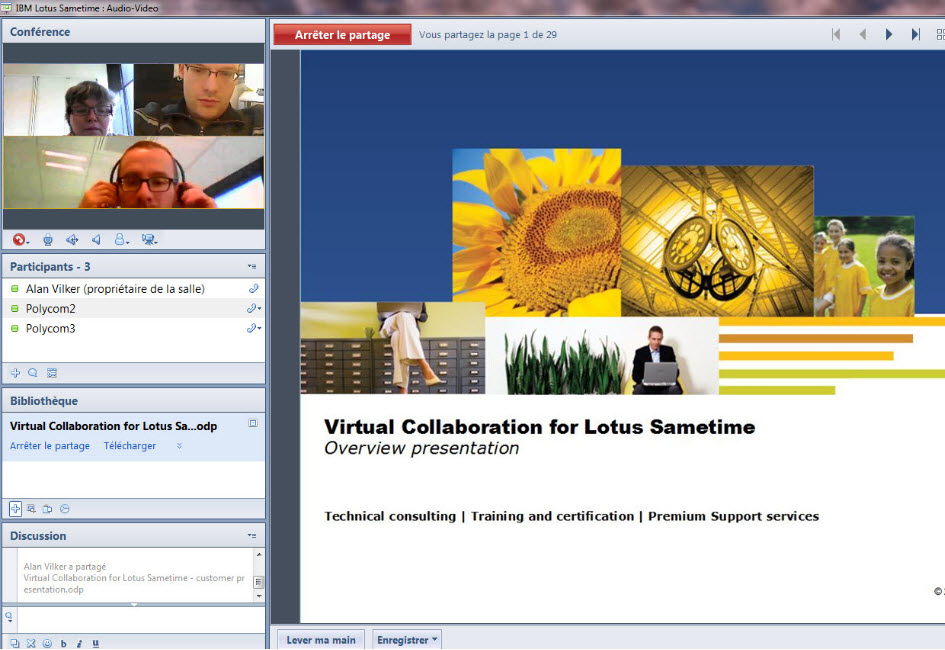Jump to the last presentation page
Screen dimensions: 945x650
tap(915, 34)
